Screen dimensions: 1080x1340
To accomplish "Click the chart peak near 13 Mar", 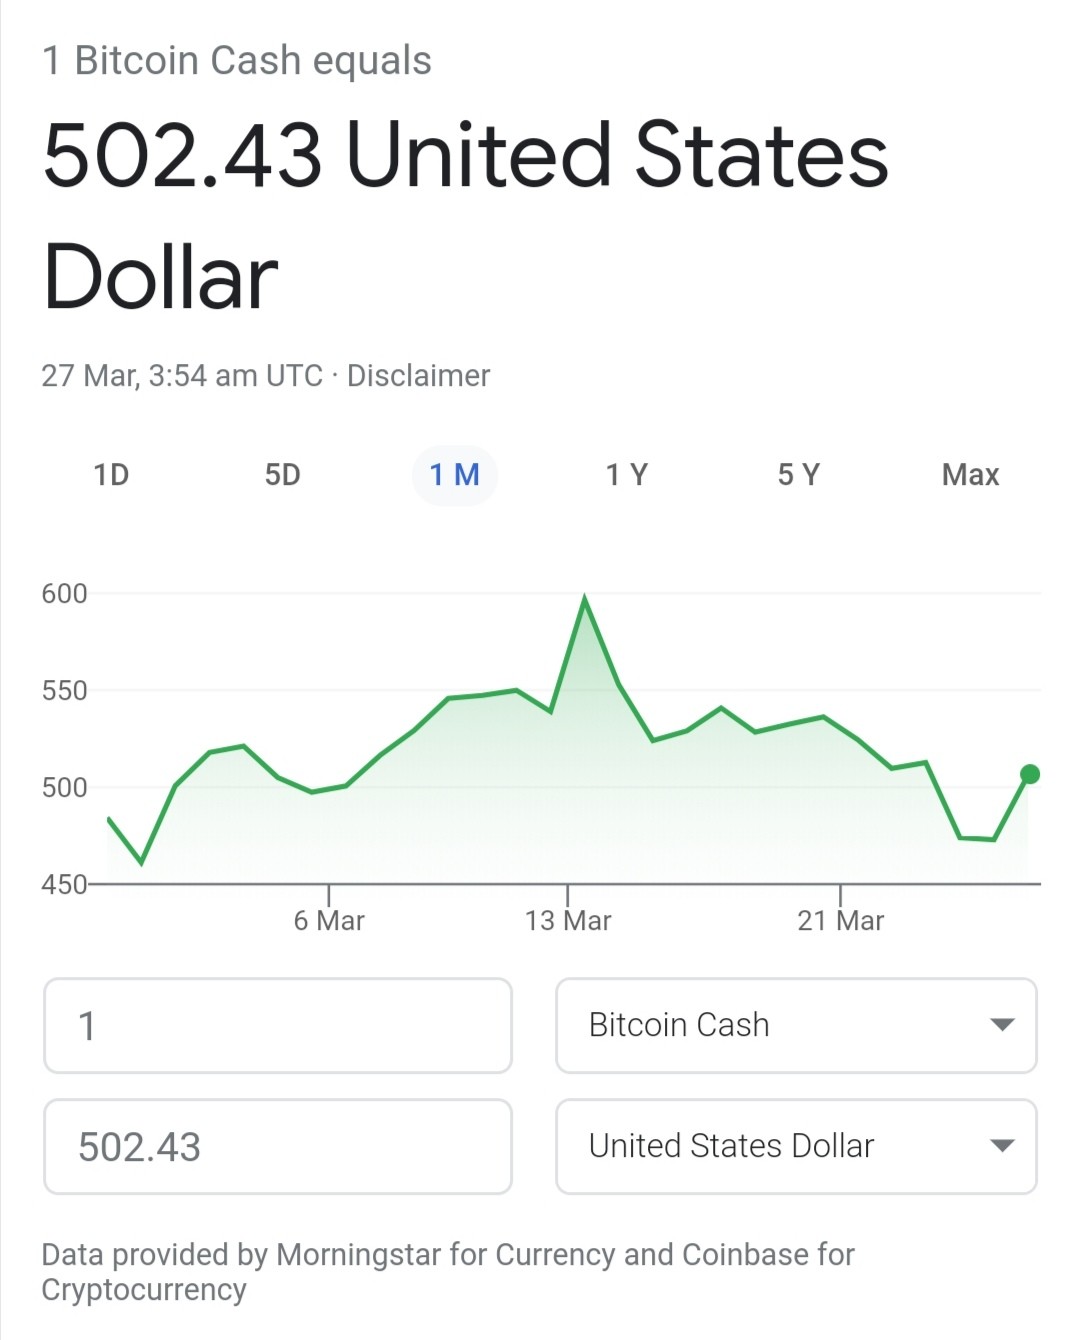I will (x=585, y=599).
